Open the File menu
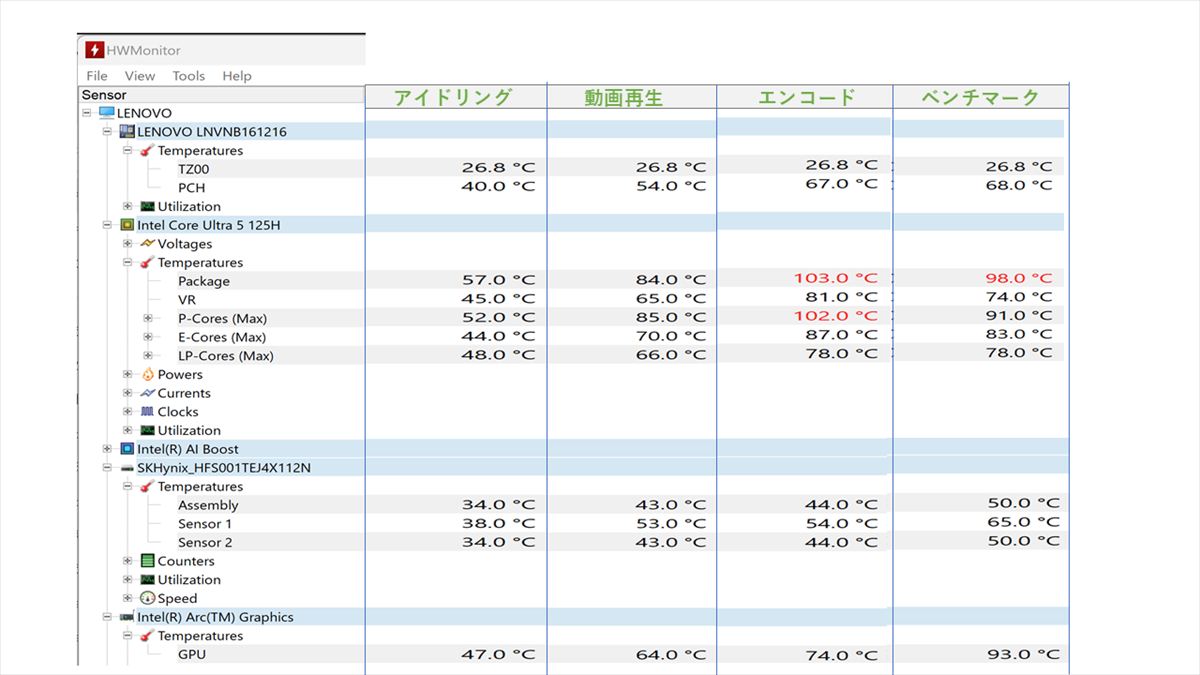This screenshot has height=675, width=1200. [x=97, y=76]
